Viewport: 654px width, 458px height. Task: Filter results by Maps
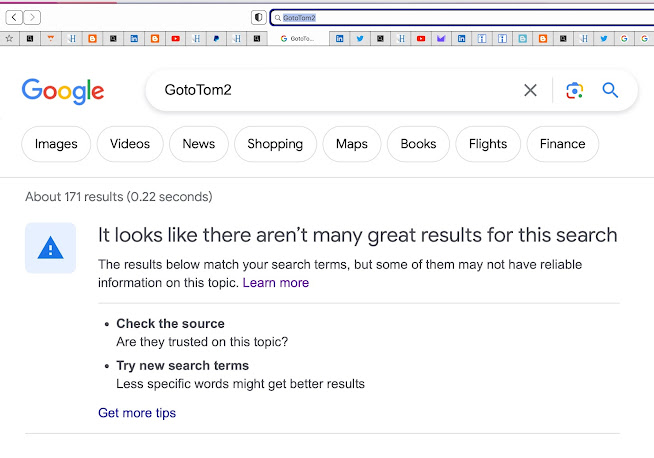point(352,144)
